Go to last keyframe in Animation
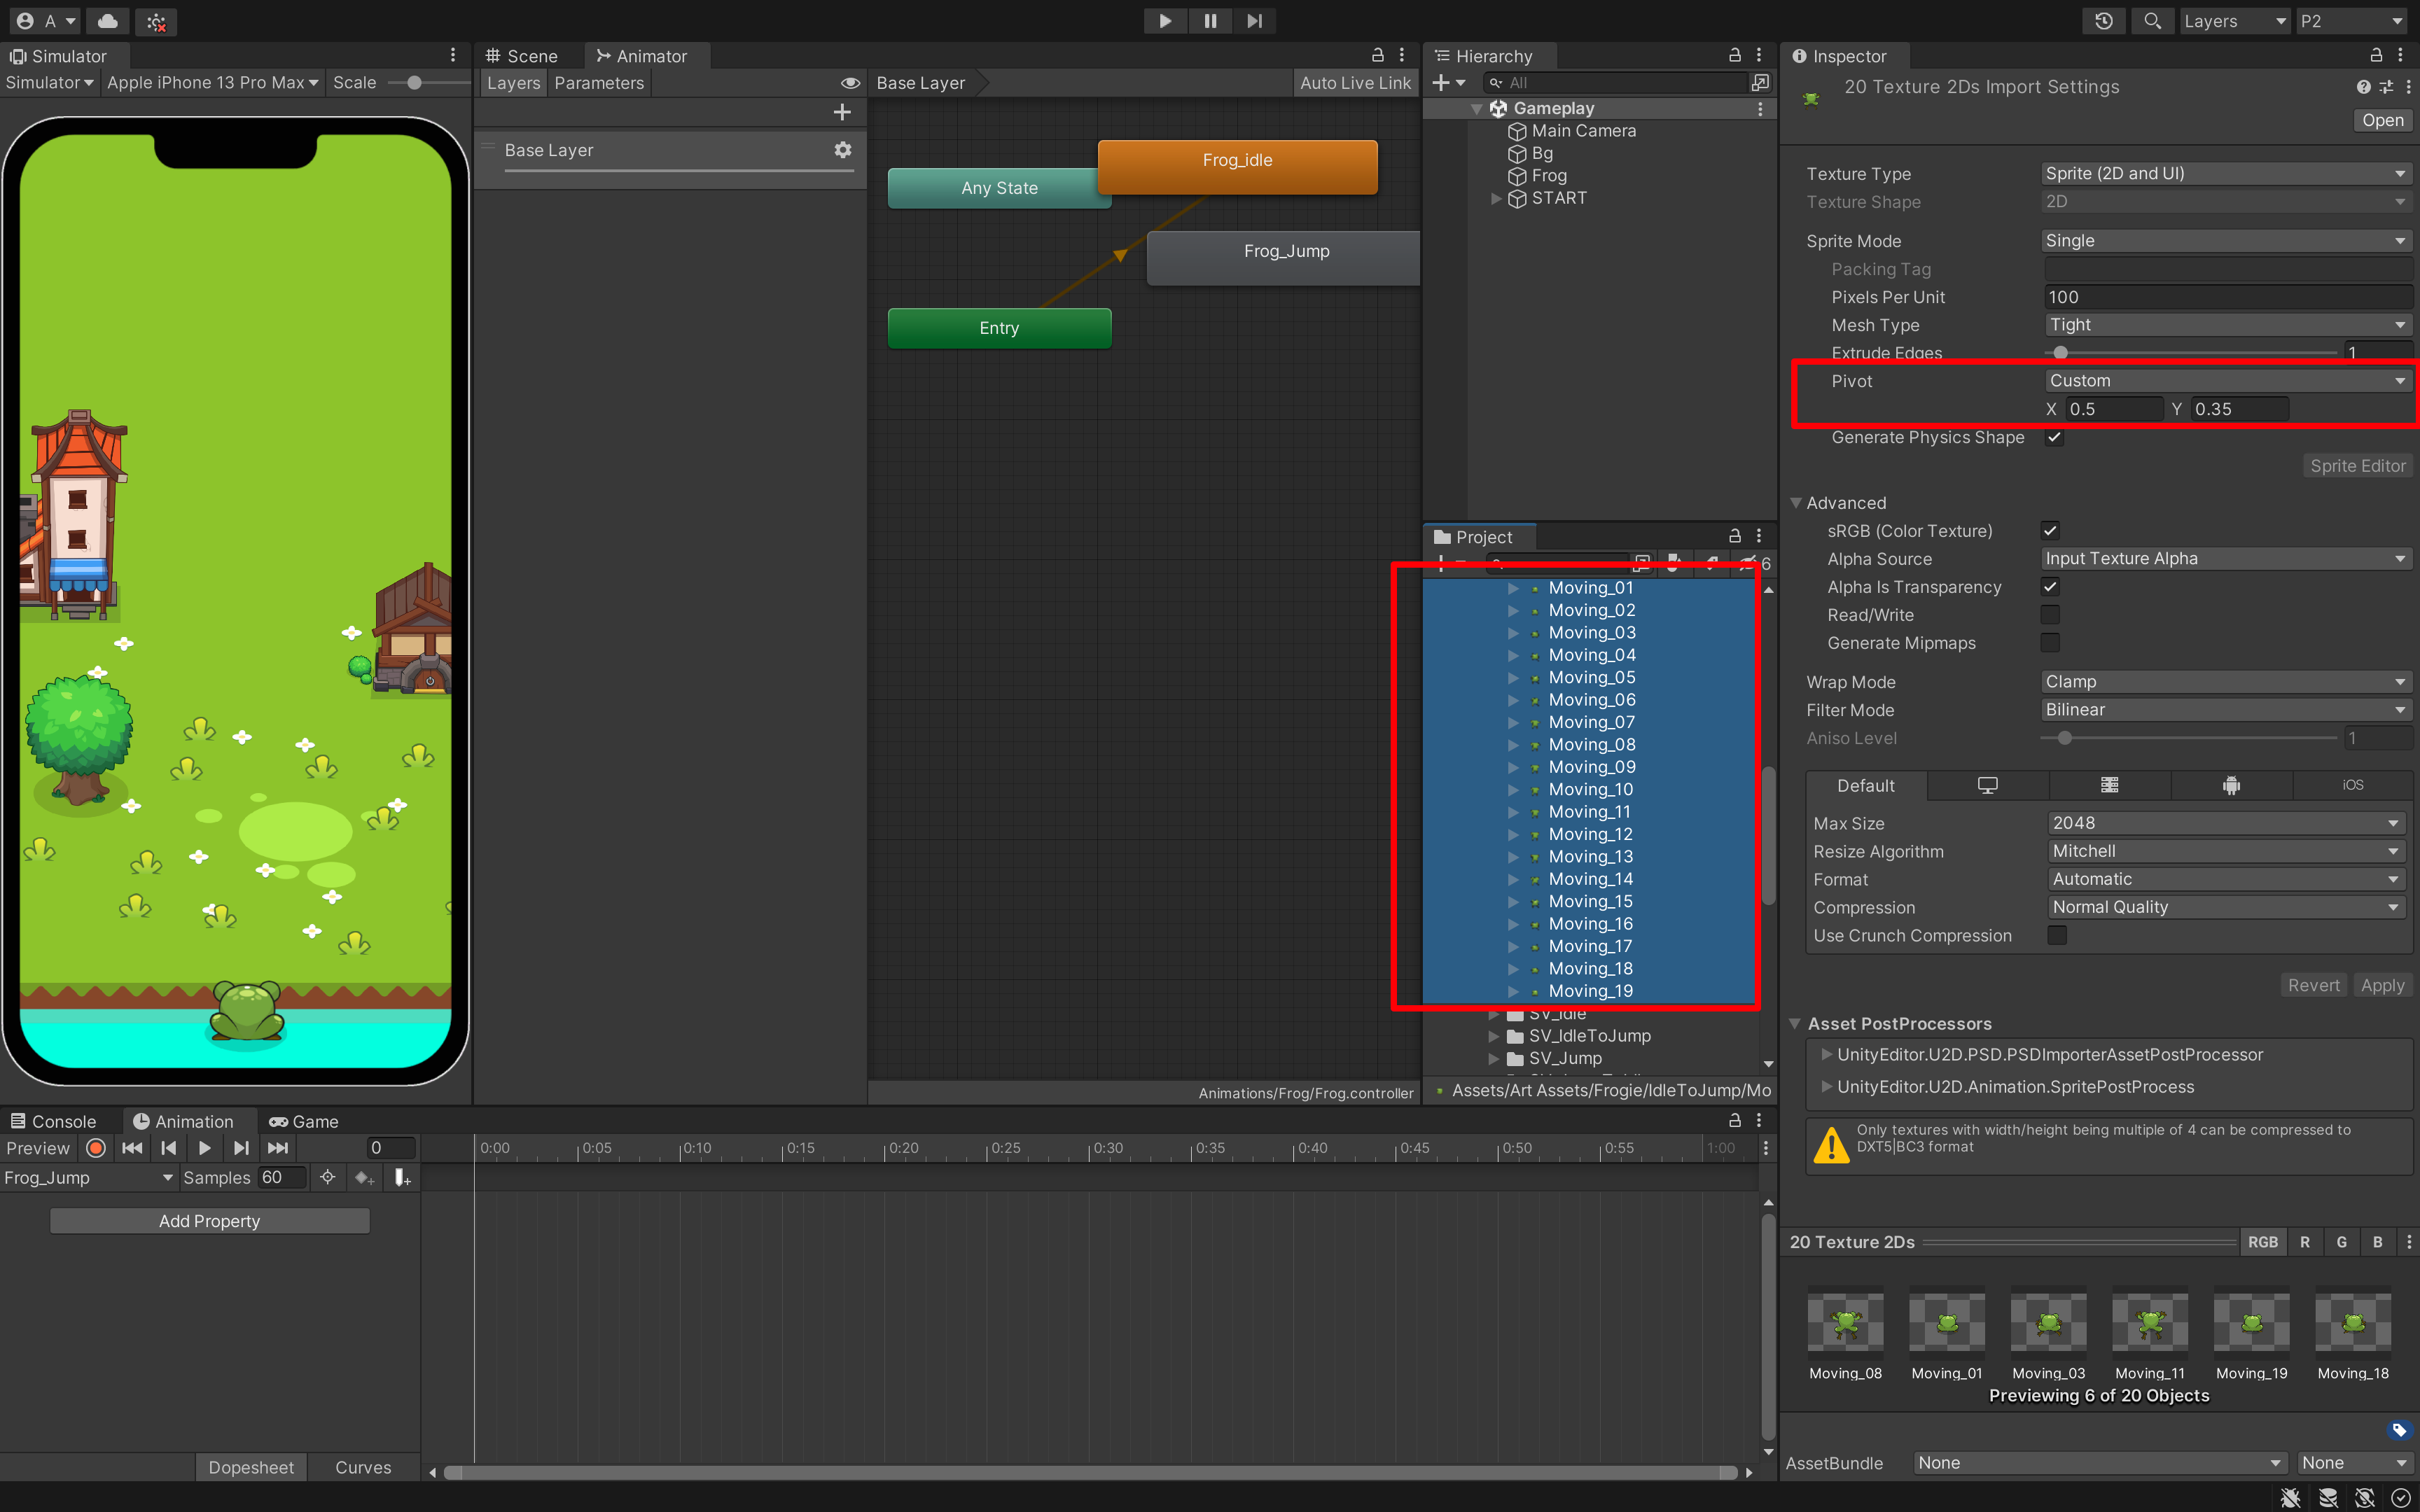Image resolution: width=2420 pixels, height=1512 pixels. (278, 1148)
